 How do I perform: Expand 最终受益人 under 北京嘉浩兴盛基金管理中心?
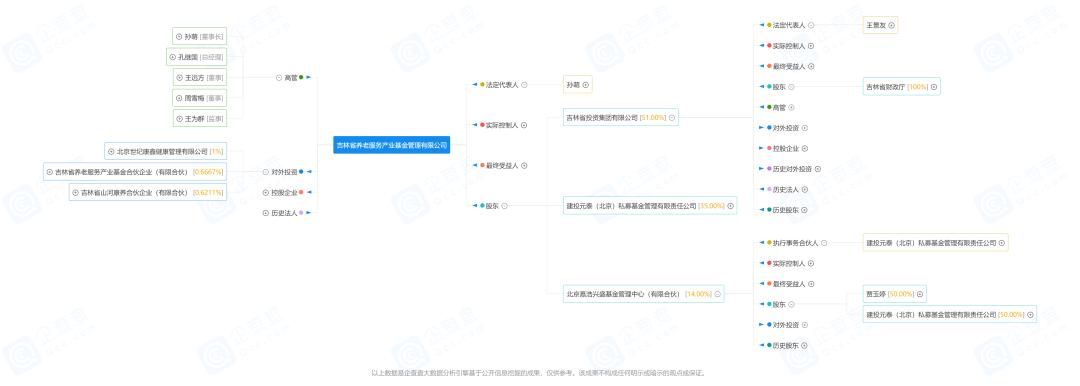[811, 284]
